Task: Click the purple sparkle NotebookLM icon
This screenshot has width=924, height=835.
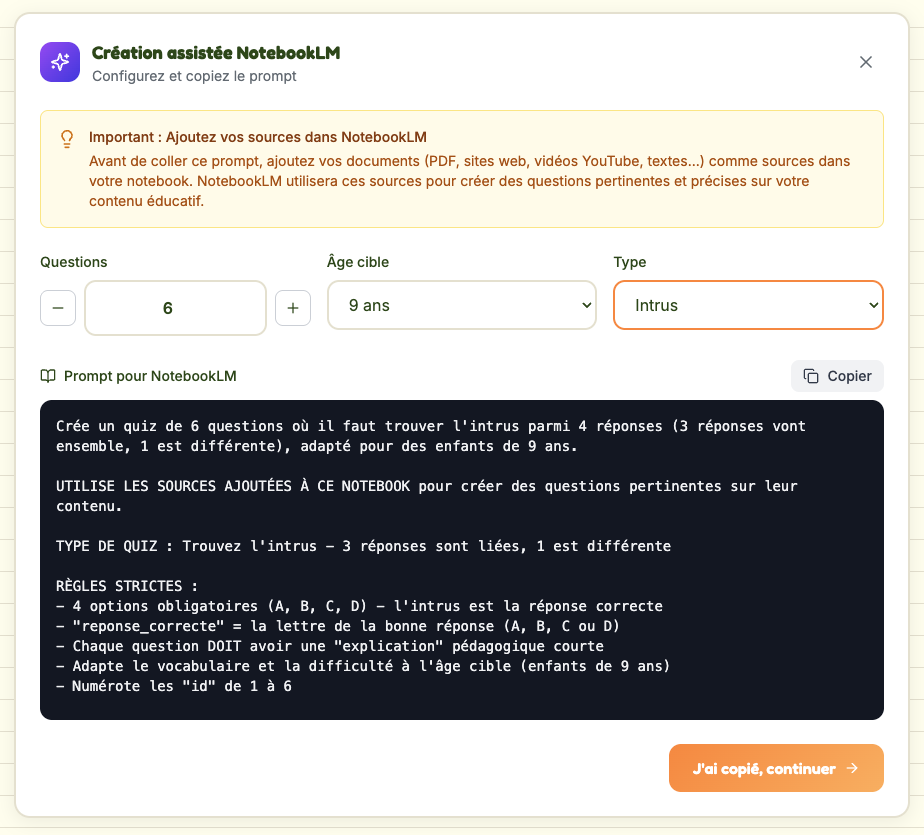Action: pyautogui.click(x=60, y=62)
